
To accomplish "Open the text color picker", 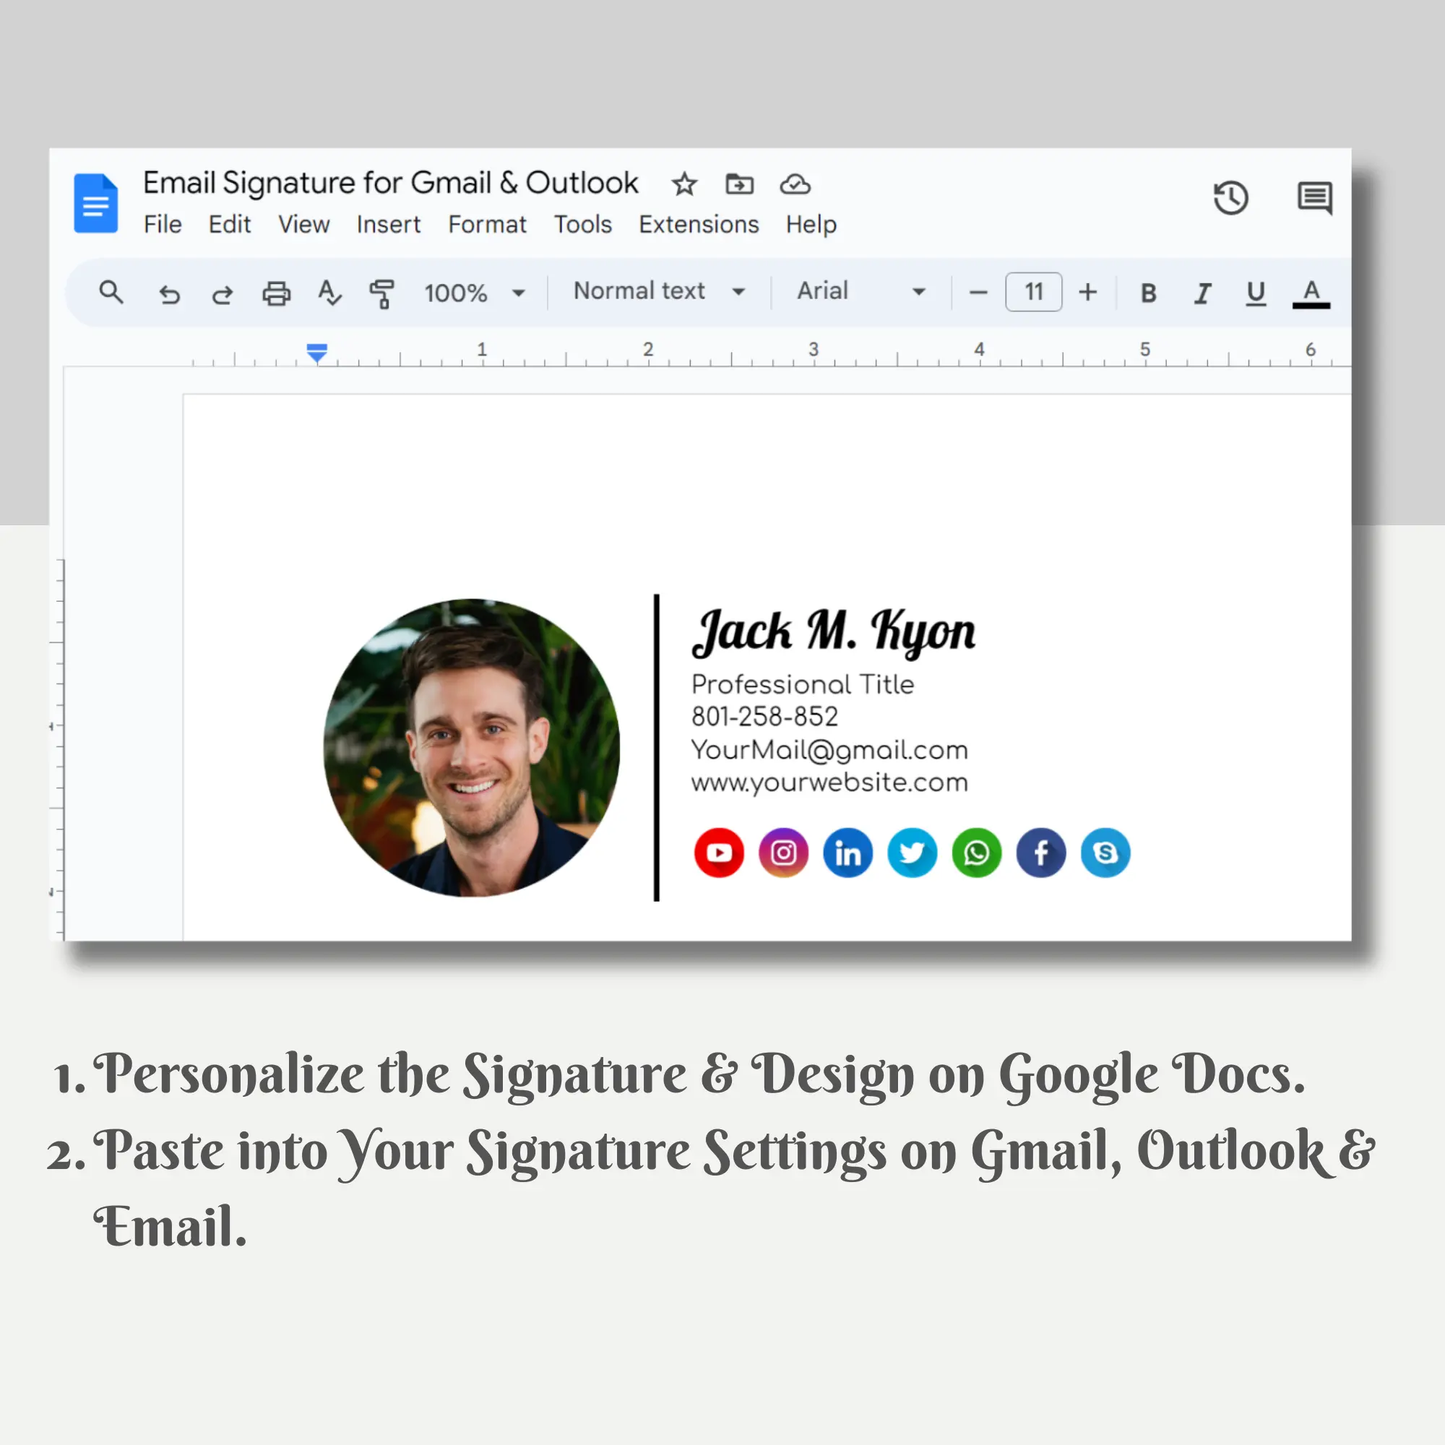I will point(1311,294).
